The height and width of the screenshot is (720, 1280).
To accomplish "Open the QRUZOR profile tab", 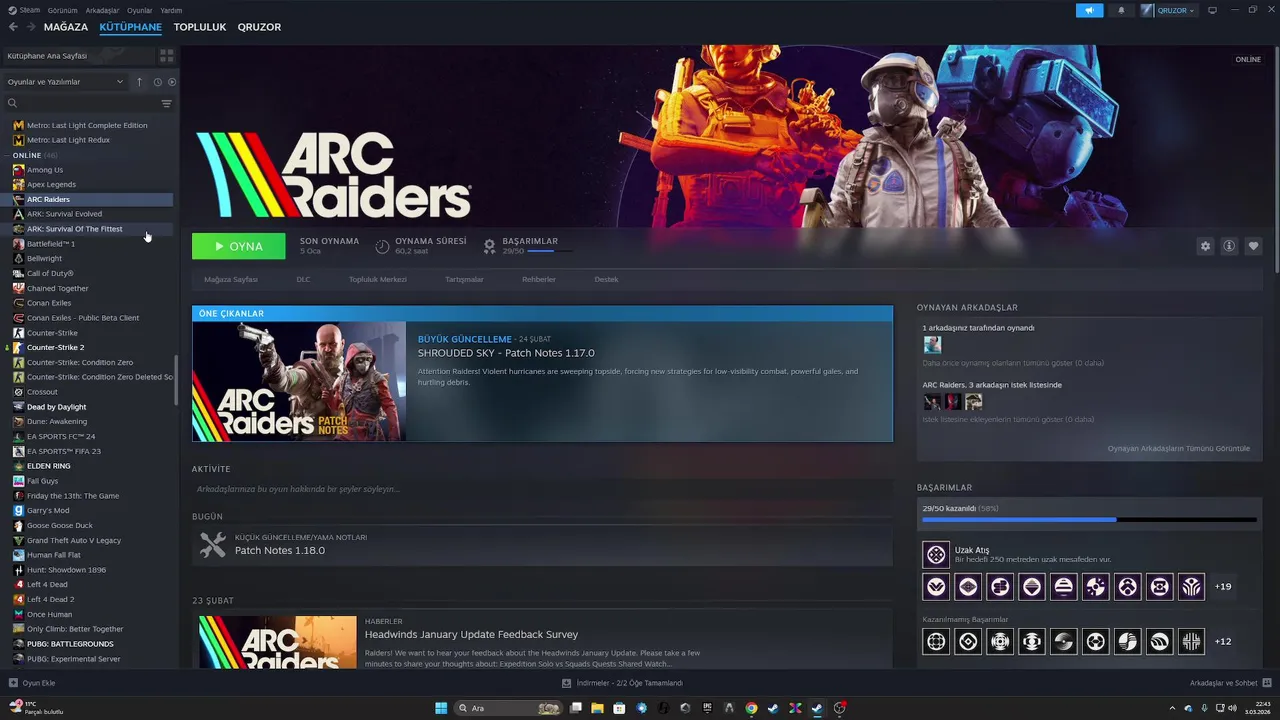I will pos(259,27).
